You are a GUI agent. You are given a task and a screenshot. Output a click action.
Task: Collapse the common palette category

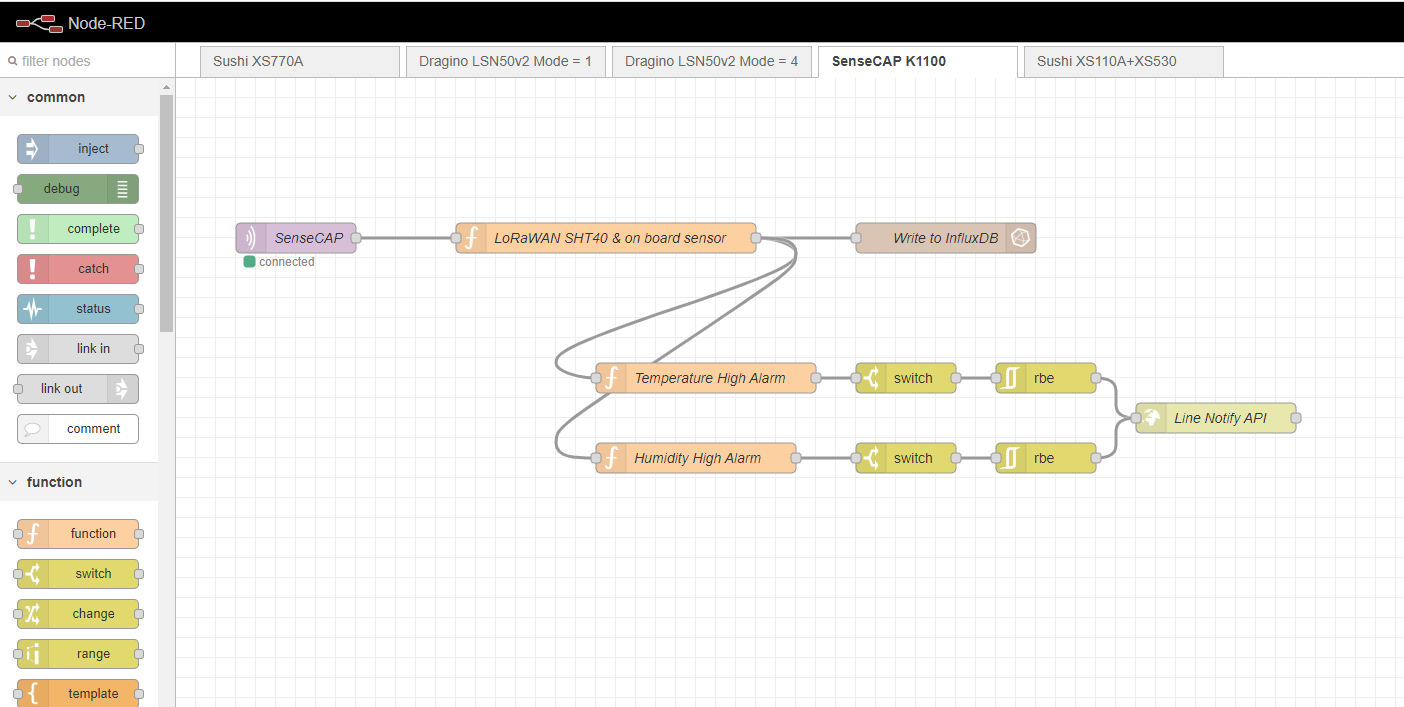[13, 97]
